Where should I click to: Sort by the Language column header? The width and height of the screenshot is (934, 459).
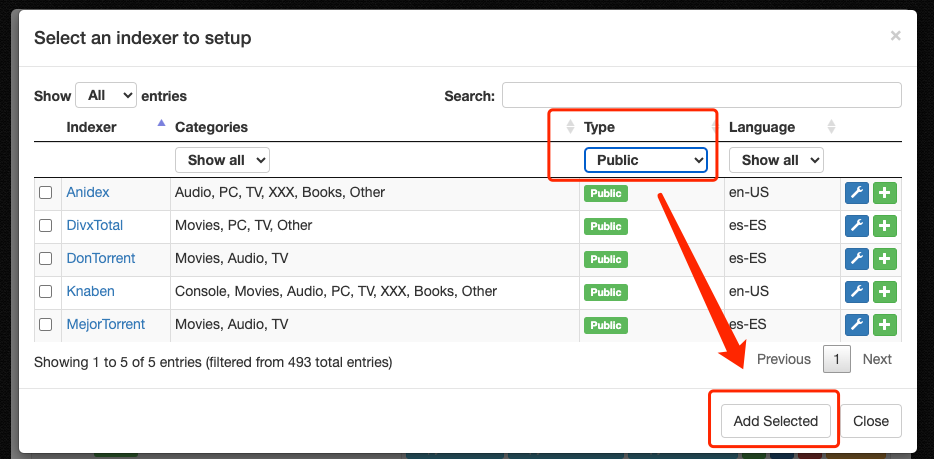762,127
